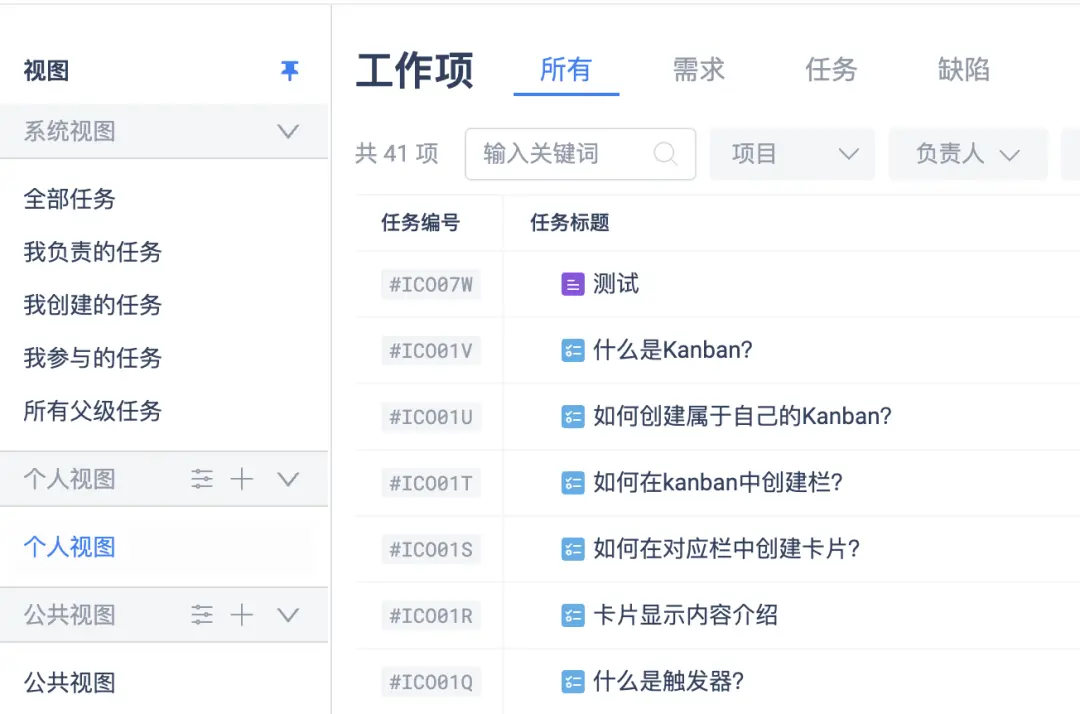Click the purple icon next to 测试
This screenshot has height=714, width=1080.
572,285
